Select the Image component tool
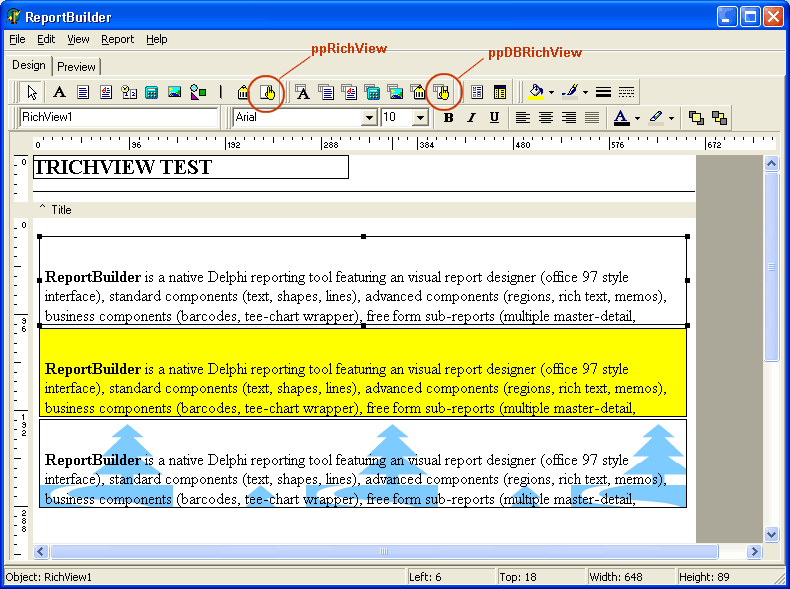 (x=175, y=92)
